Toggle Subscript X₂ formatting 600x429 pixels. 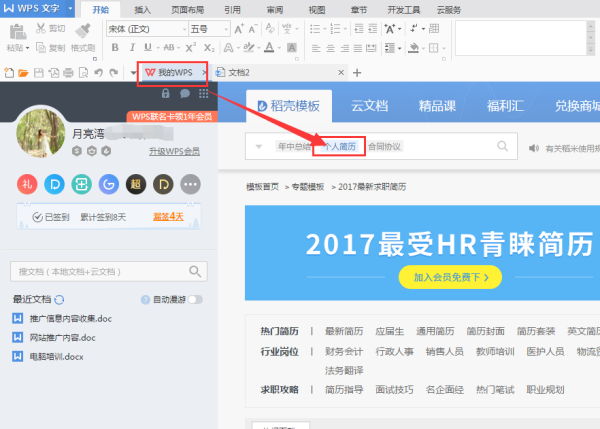coord(209,47)
